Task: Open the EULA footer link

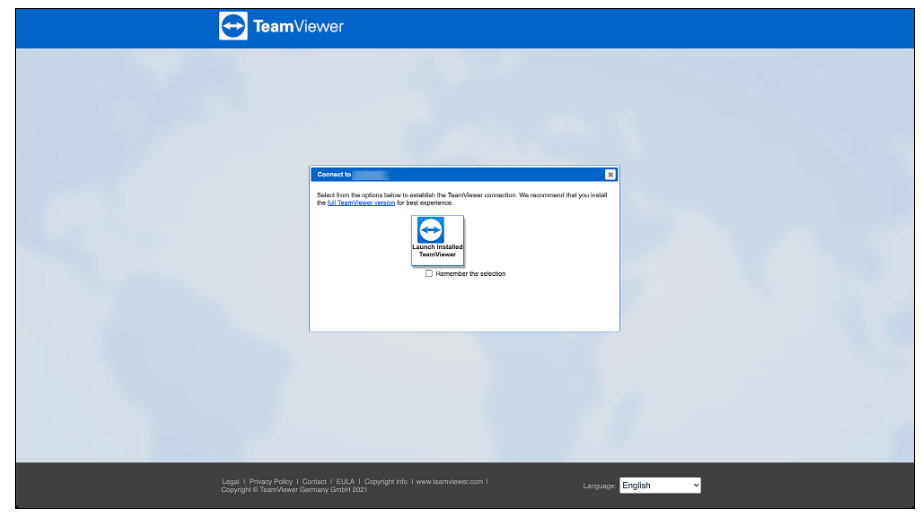Action: pos(345,482)
